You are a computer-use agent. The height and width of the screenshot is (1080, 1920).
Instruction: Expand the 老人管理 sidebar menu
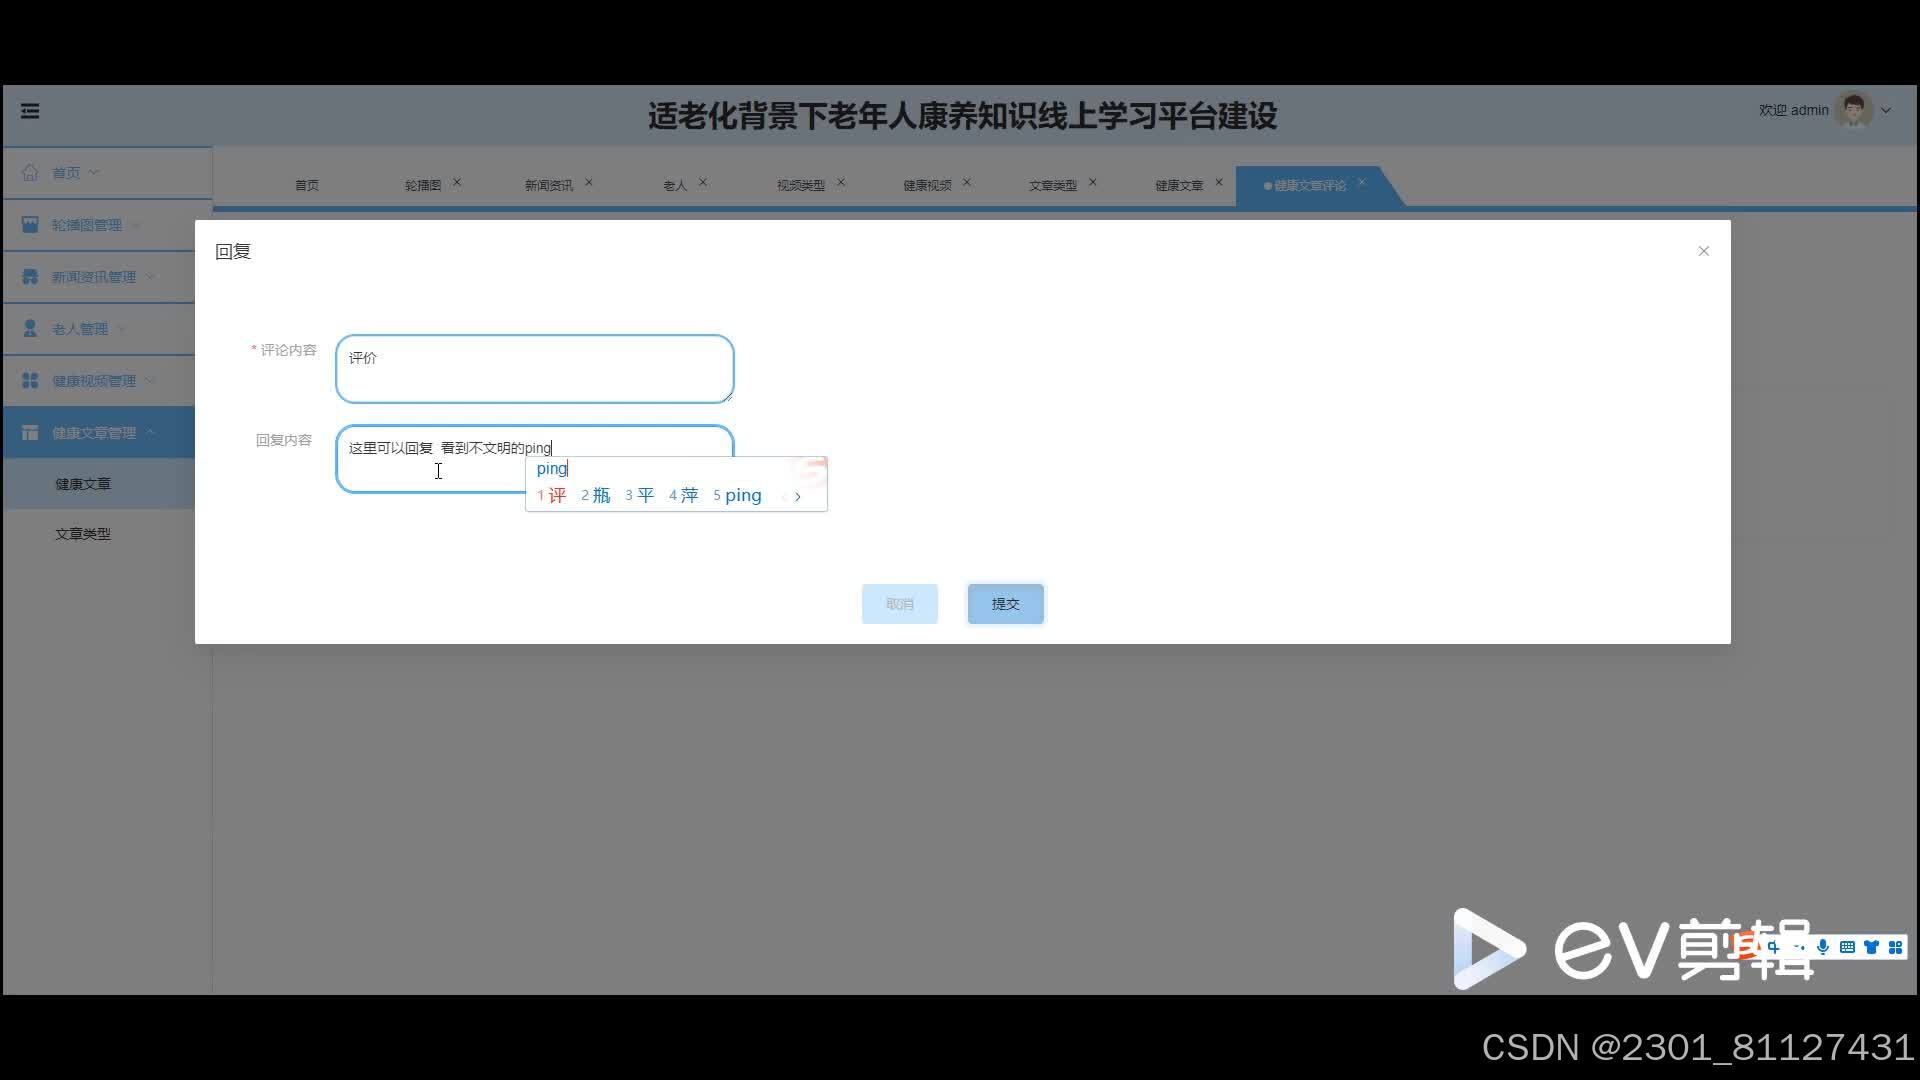(x=80, y=329)
